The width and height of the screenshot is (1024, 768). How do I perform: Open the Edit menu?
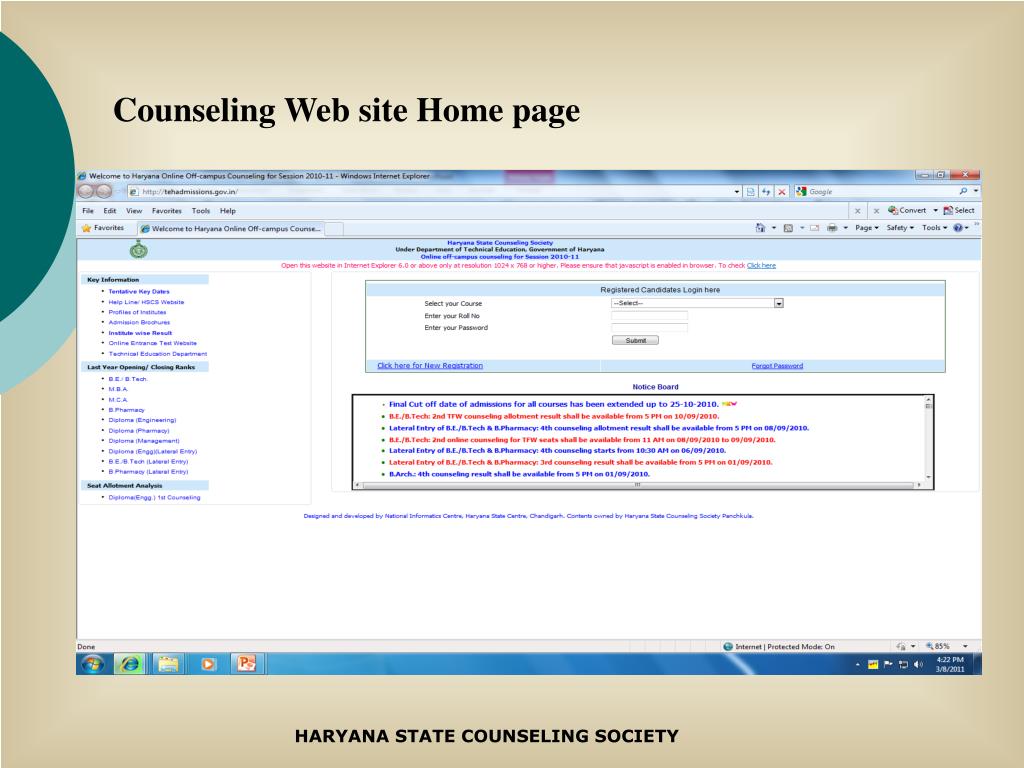pos(110,211)
